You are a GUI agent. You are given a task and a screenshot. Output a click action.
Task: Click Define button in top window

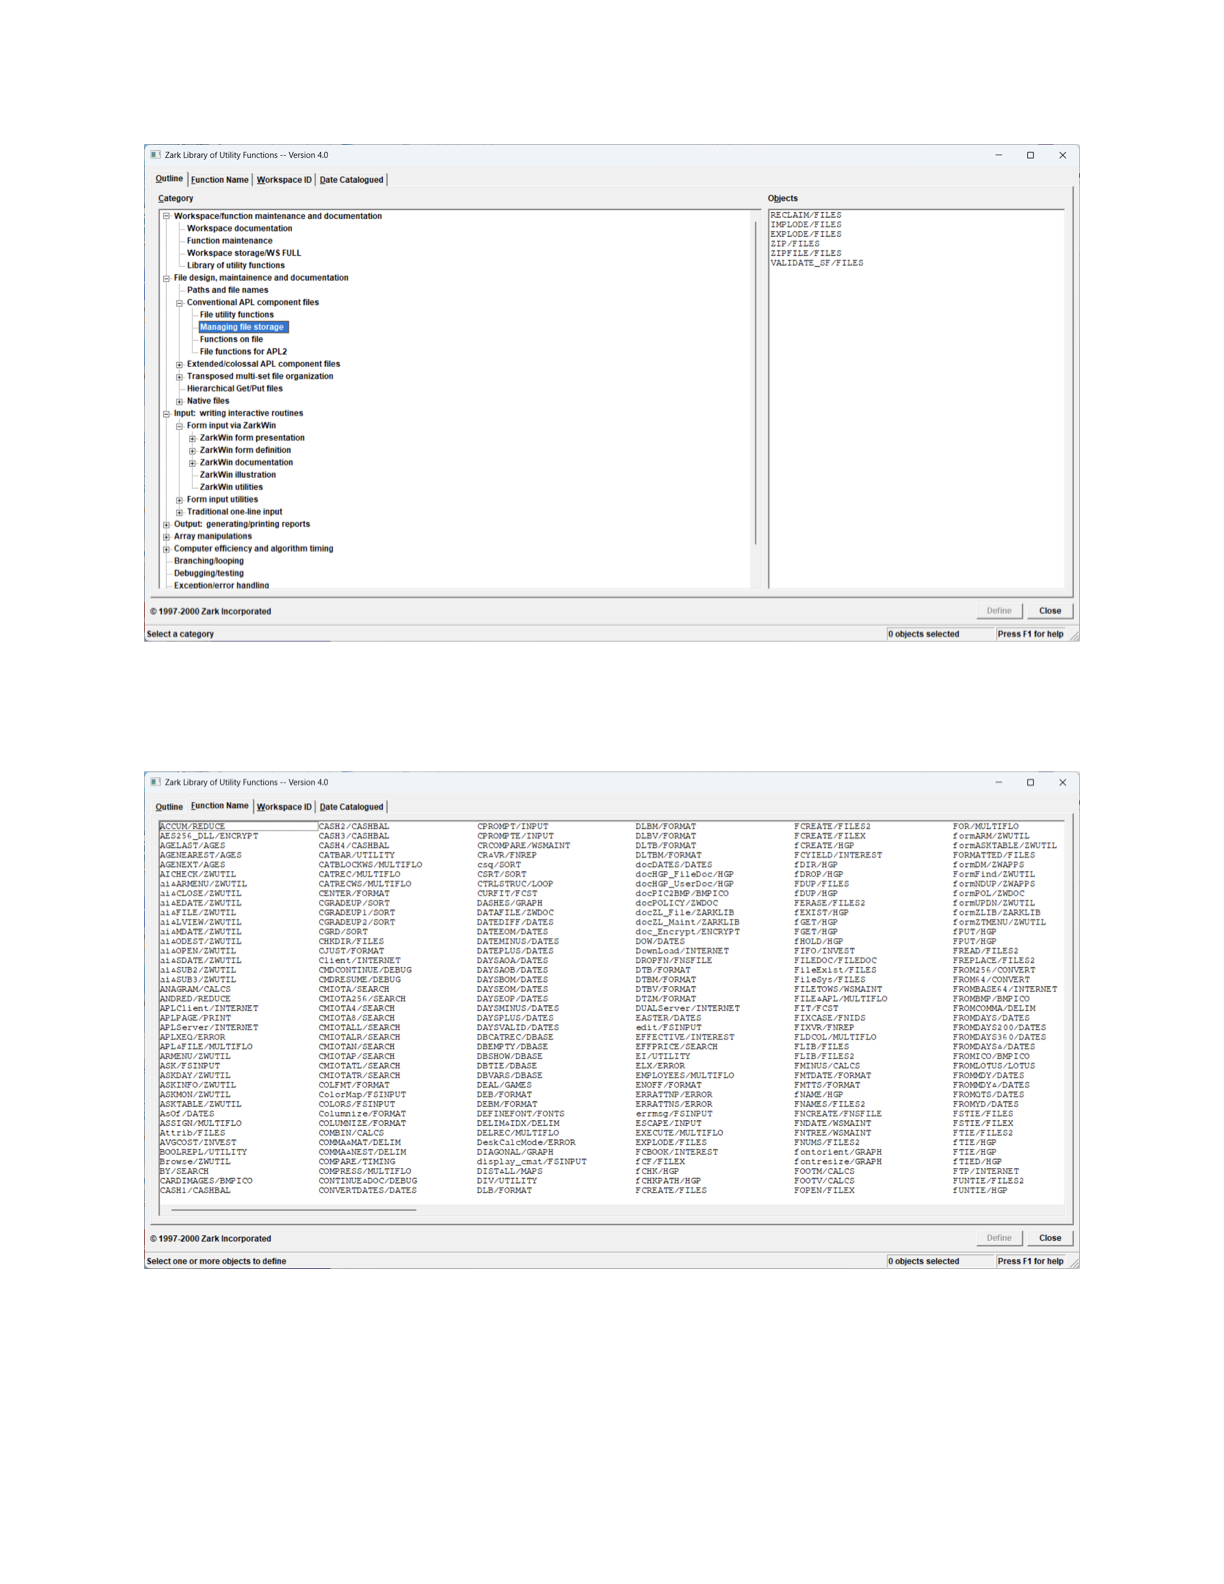pos(999,611)
